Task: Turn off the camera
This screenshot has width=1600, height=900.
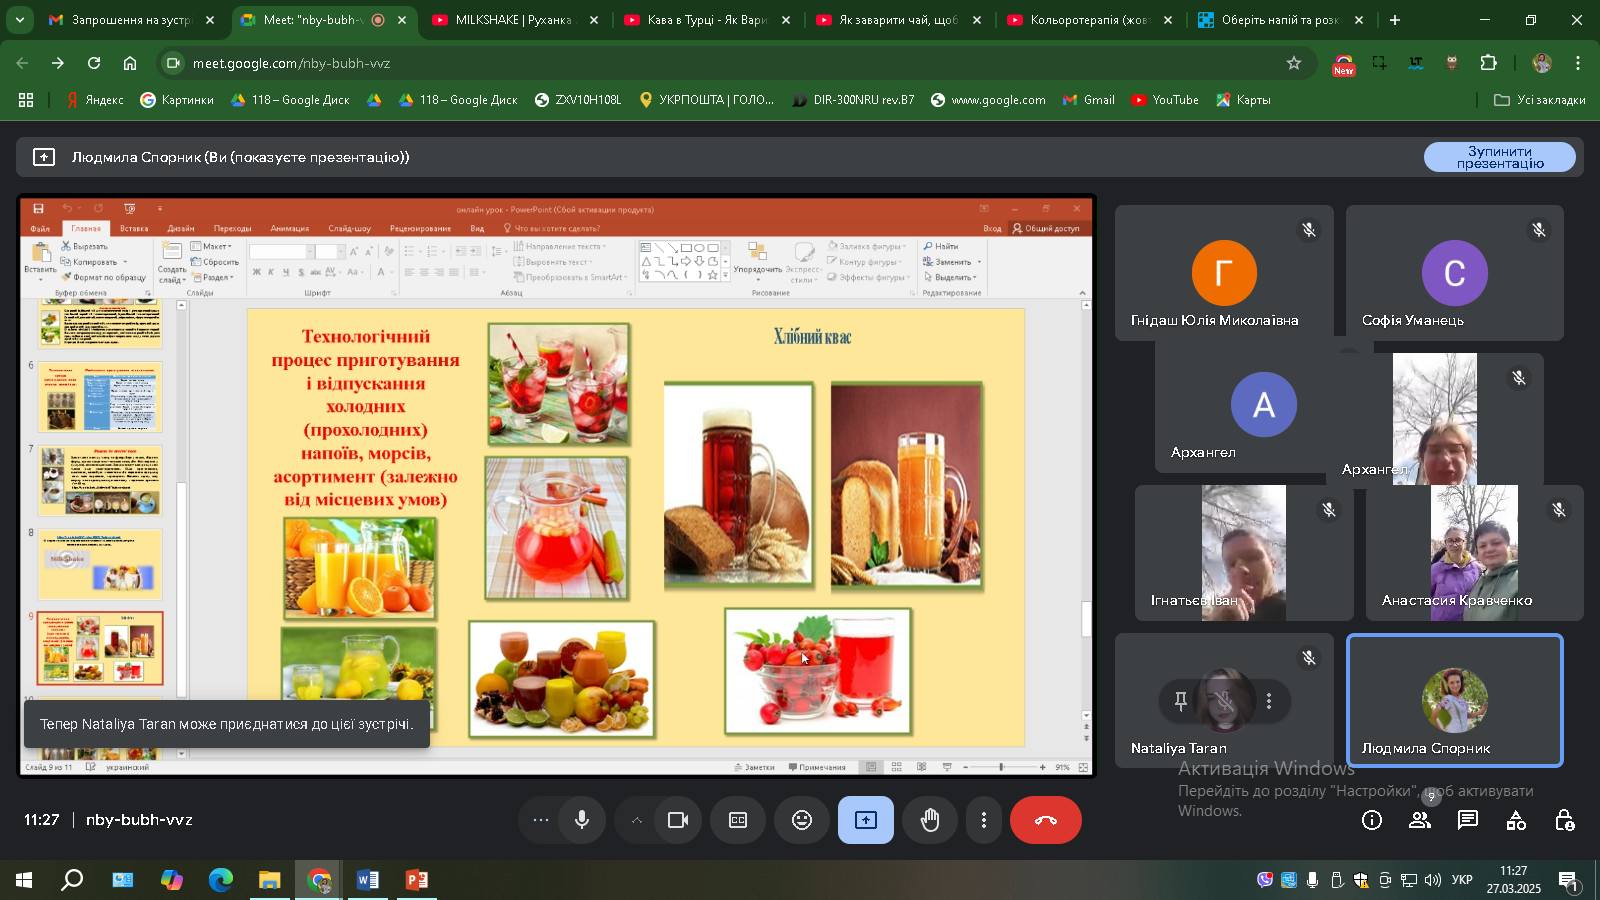Action: (x=678, y=820)
